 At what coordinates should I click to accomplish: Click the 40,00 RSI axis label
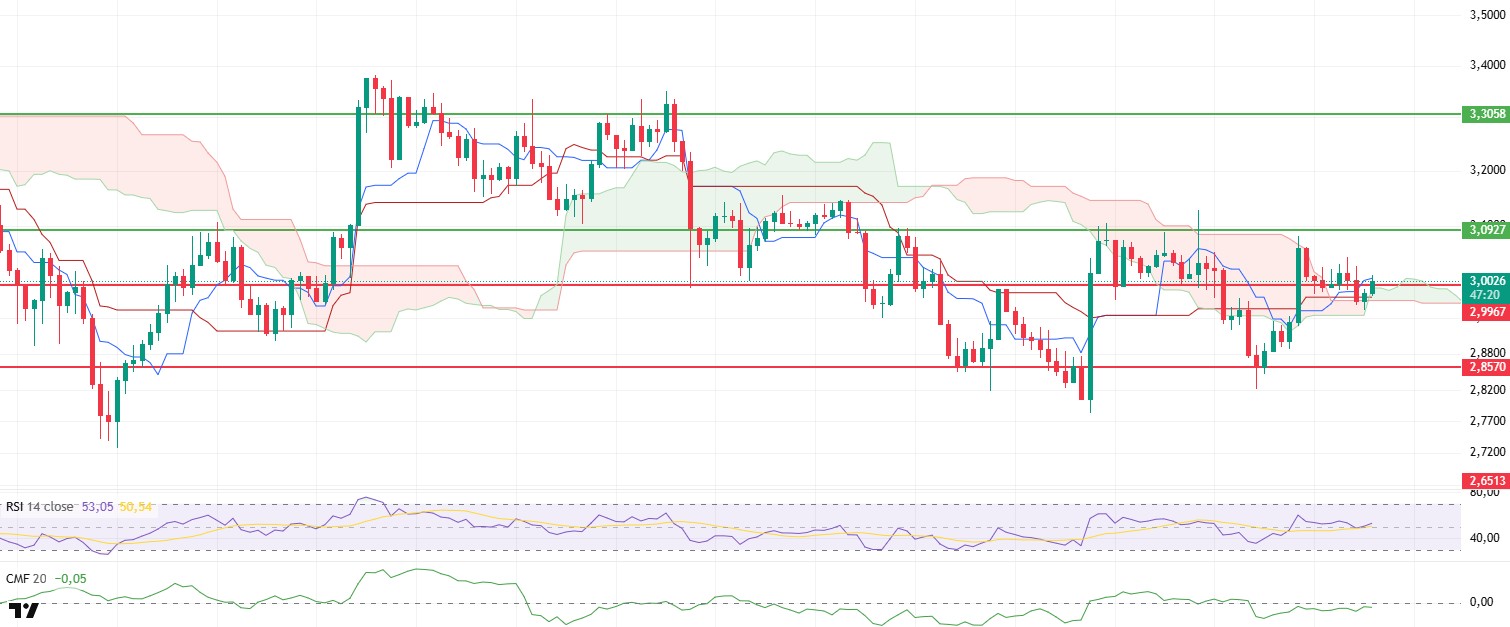click(1485, 539)
